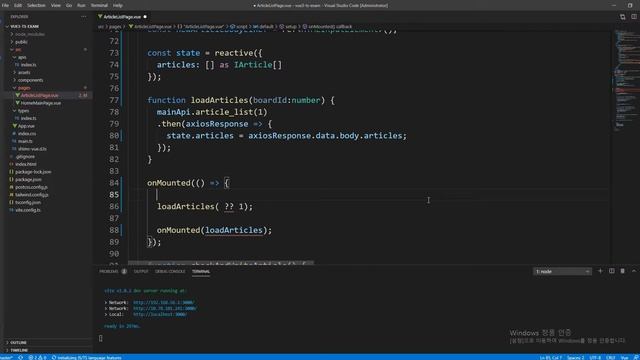Open postcss.config.js in the explorer
The height and width of the screenshot is (360, 640).
pos(31,187)
